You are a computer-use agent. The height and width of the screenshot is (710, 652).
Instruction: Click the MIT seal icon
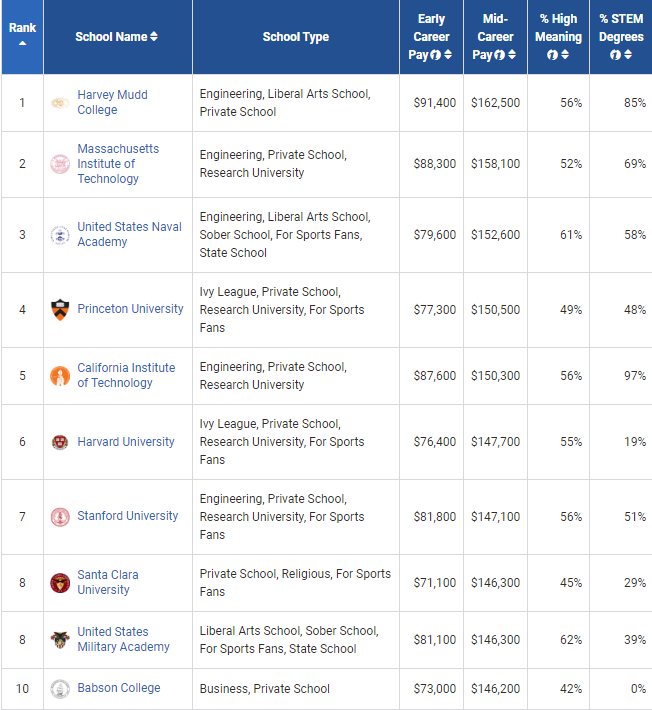pos(60,164)
